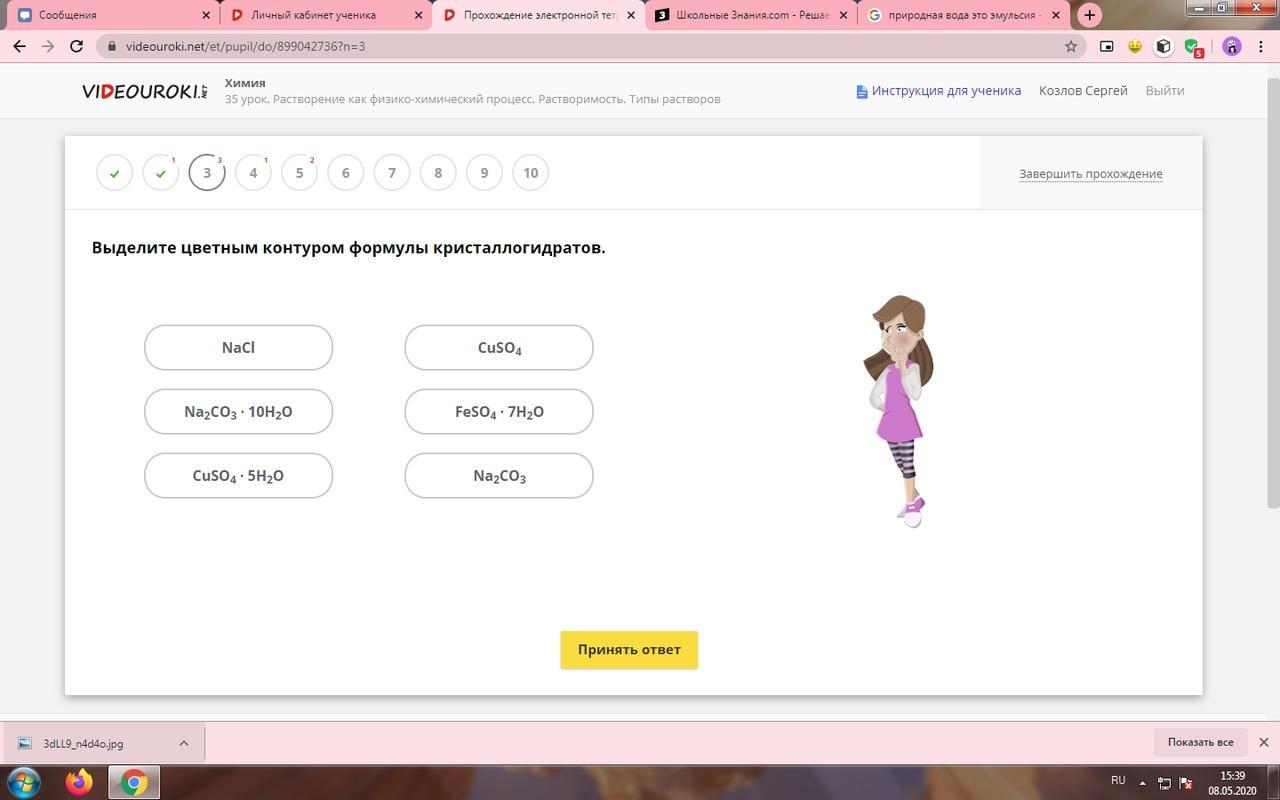Click the Windows Start button
The height and width of the screenshot is (800, 1280).
click(24, 781)
